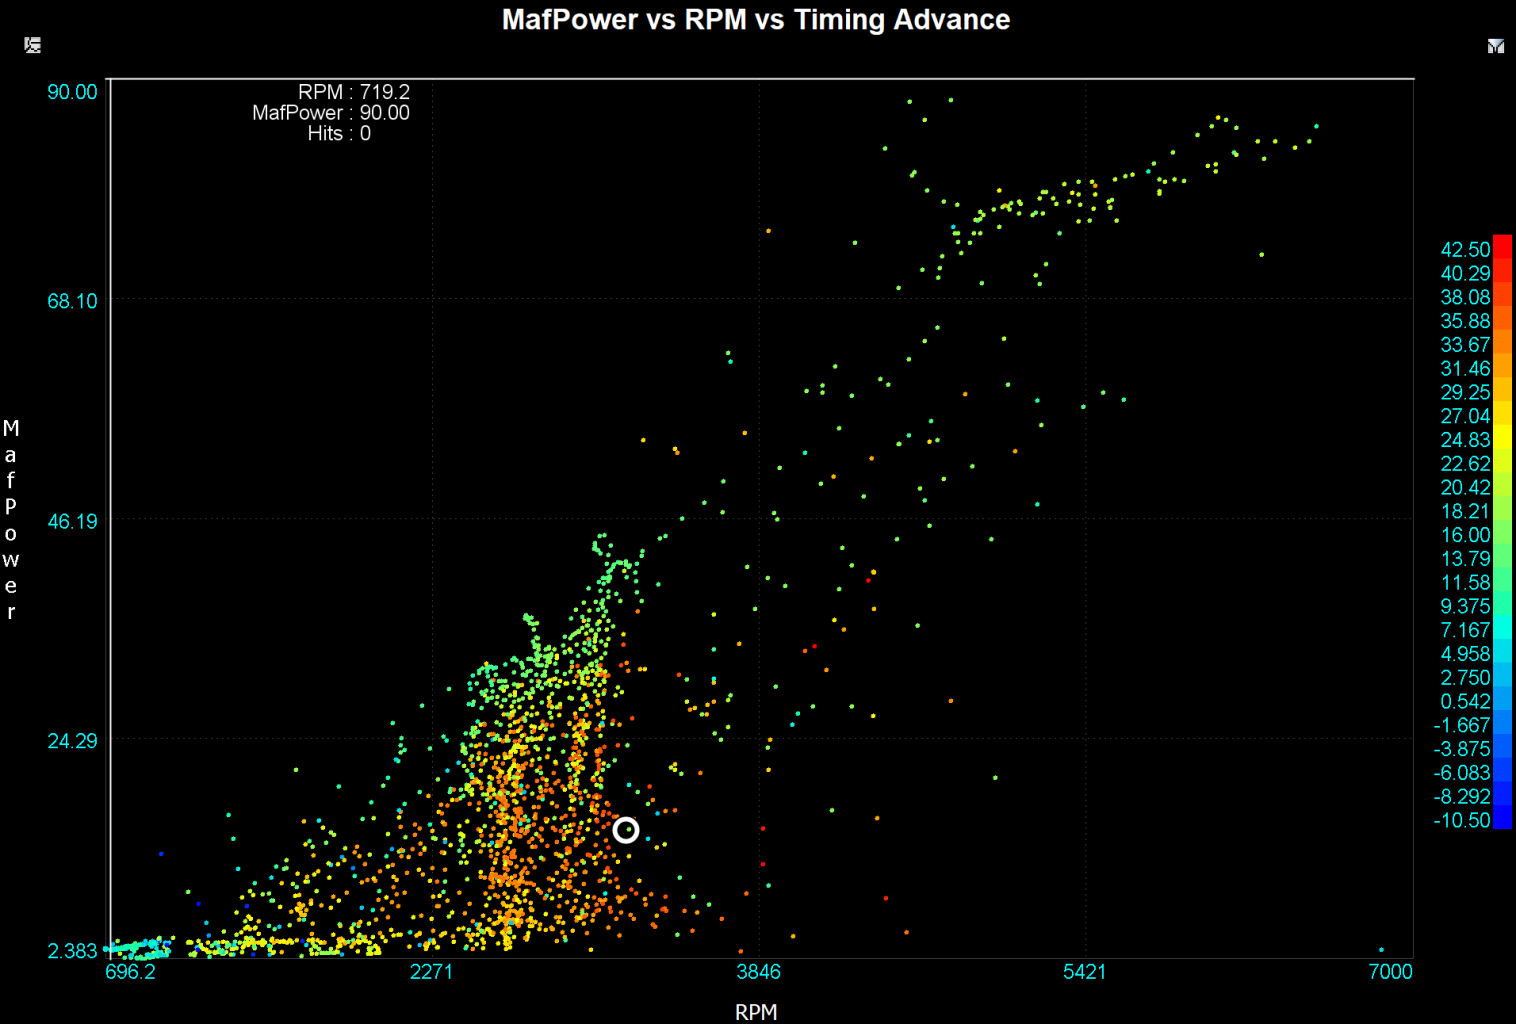The width and height of the screenshot is (1516, 1024).
Task: Click the blue -3.875 legend swatch
Action: pyautogui.click(x=1501, y=749)
